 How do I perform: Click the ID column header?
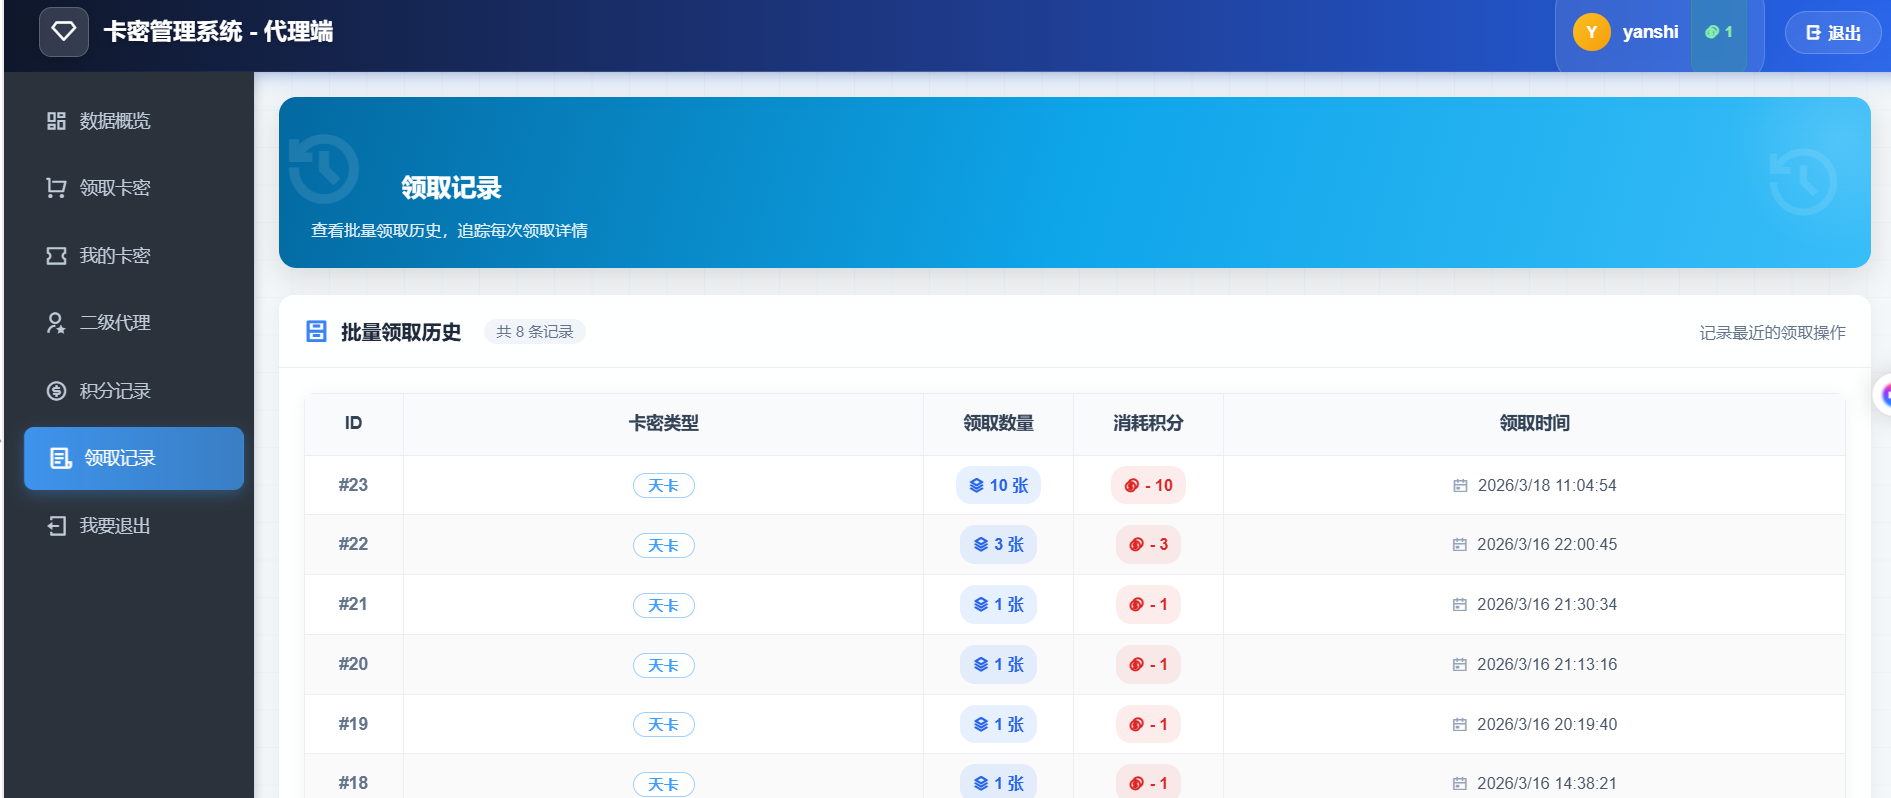[x=353, y=423]
